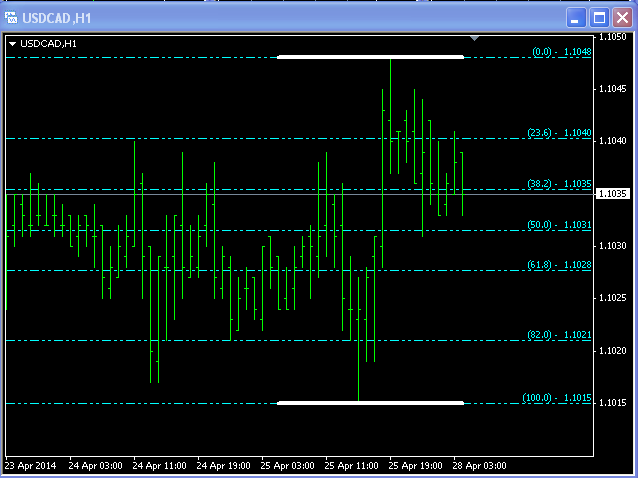Click the 1.1030 price scale value

612,246
